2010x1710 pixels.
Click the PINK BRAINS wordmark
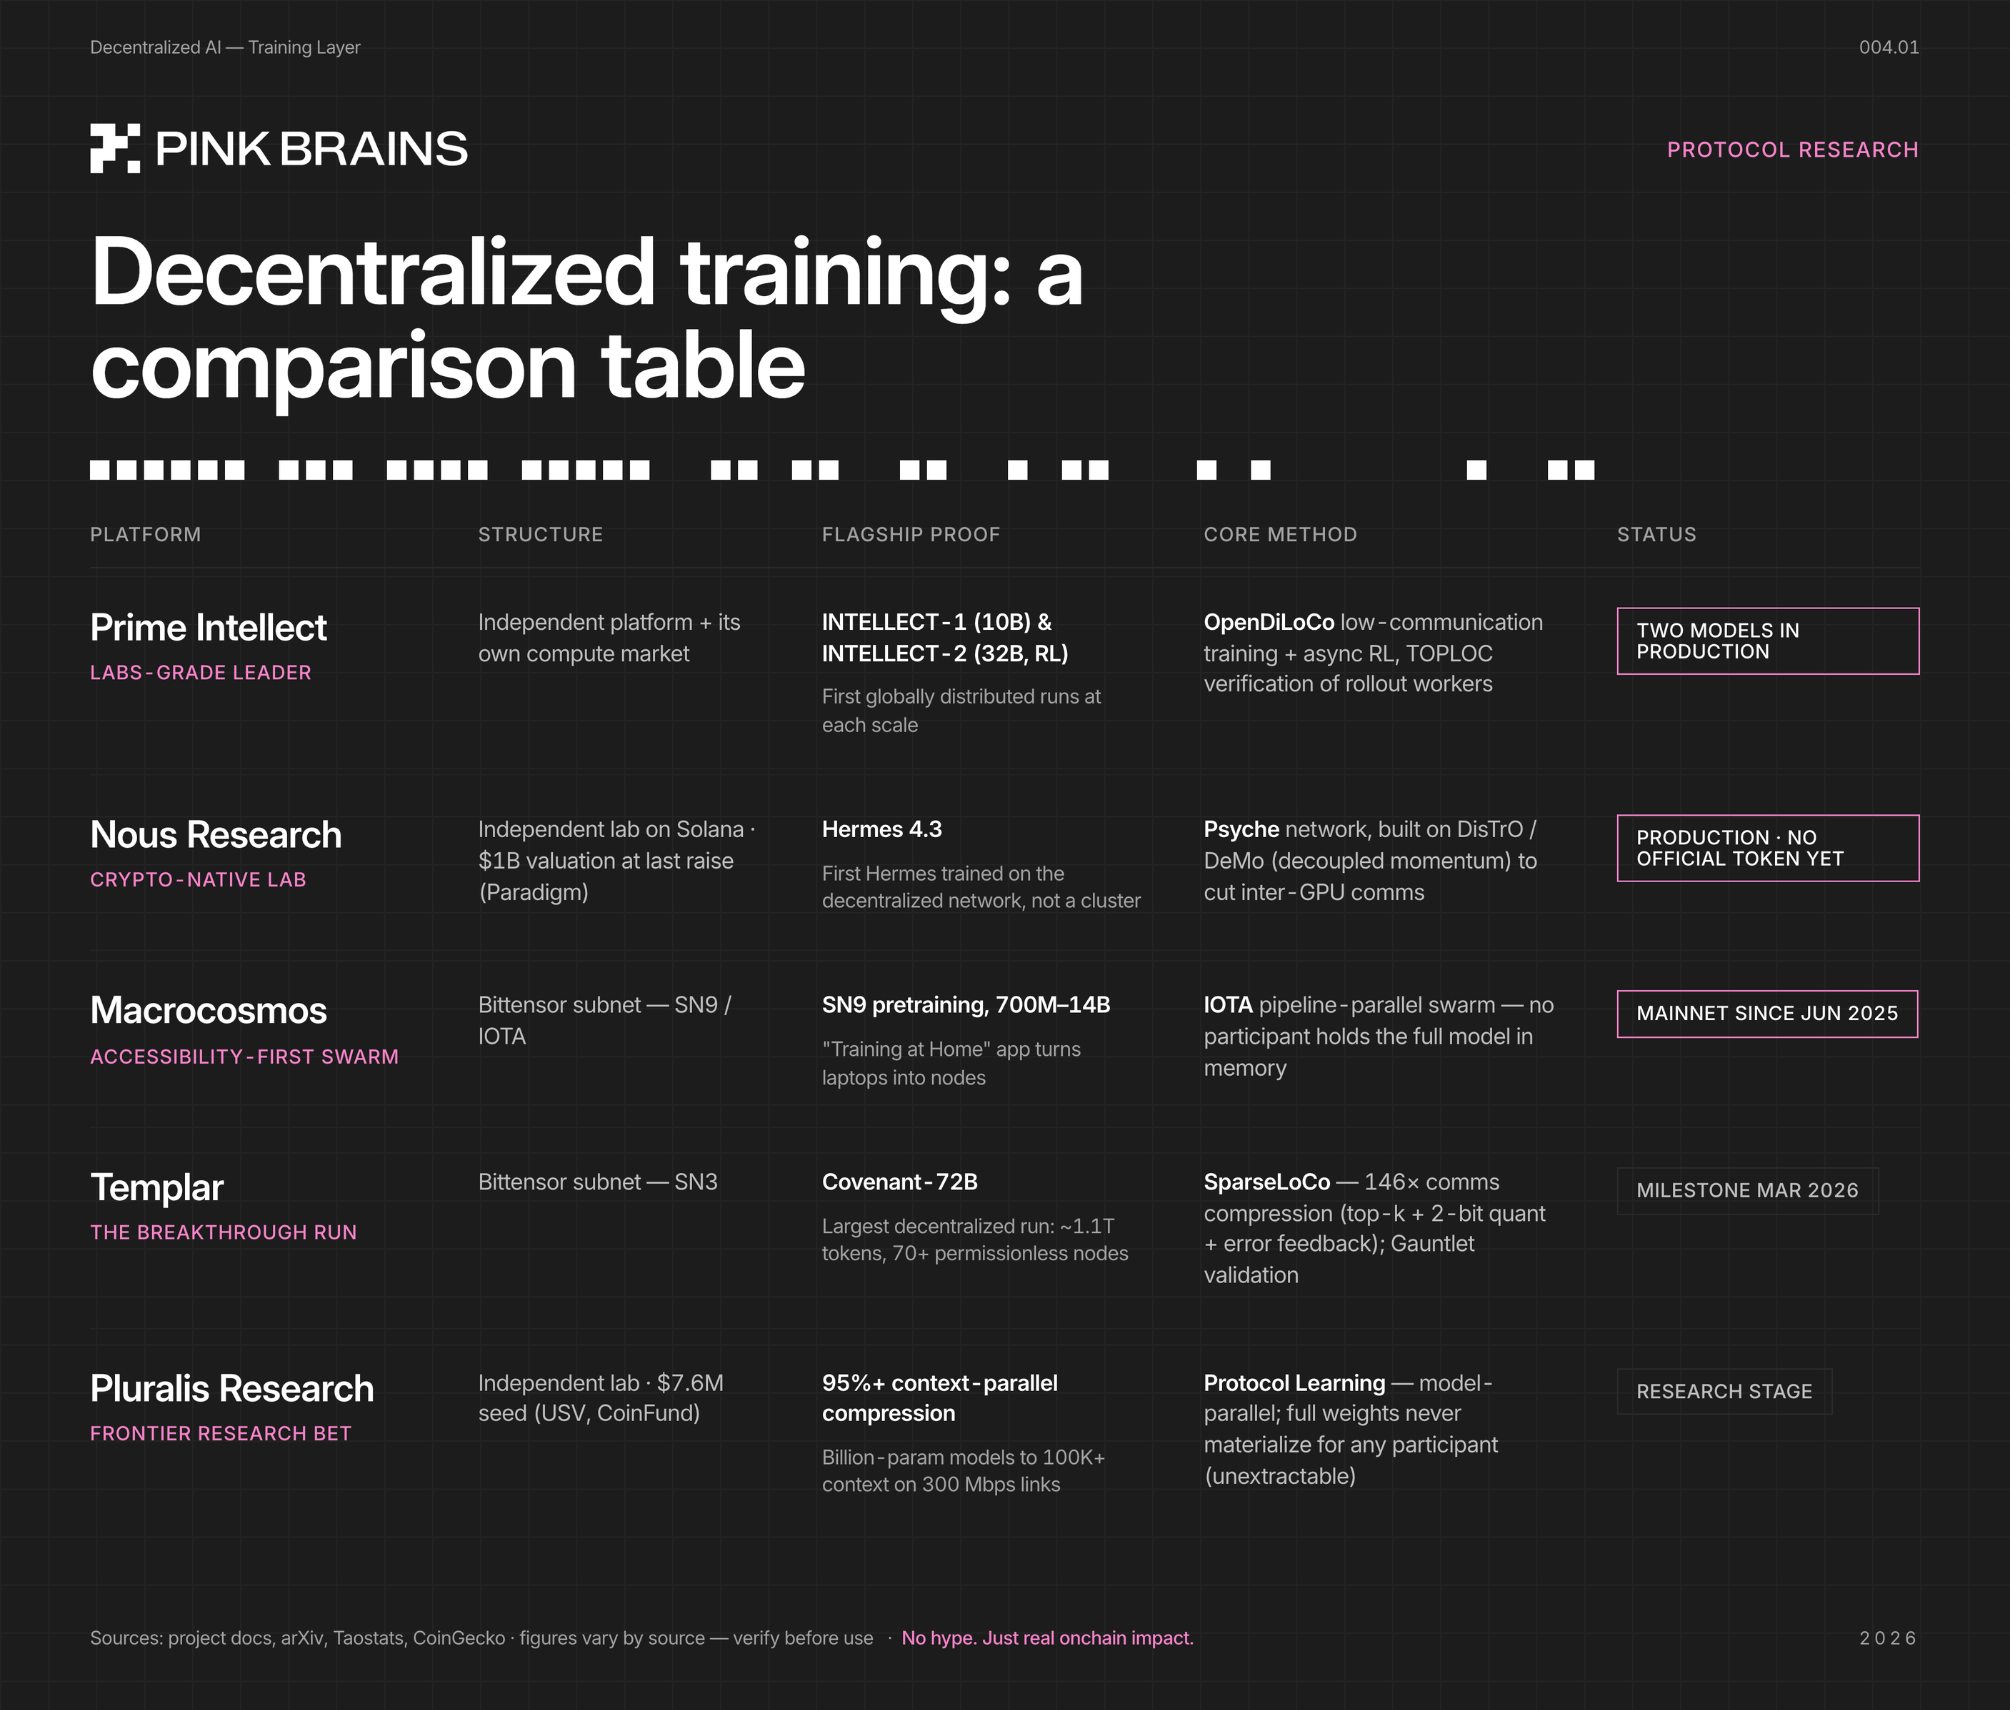click(311, 149)
